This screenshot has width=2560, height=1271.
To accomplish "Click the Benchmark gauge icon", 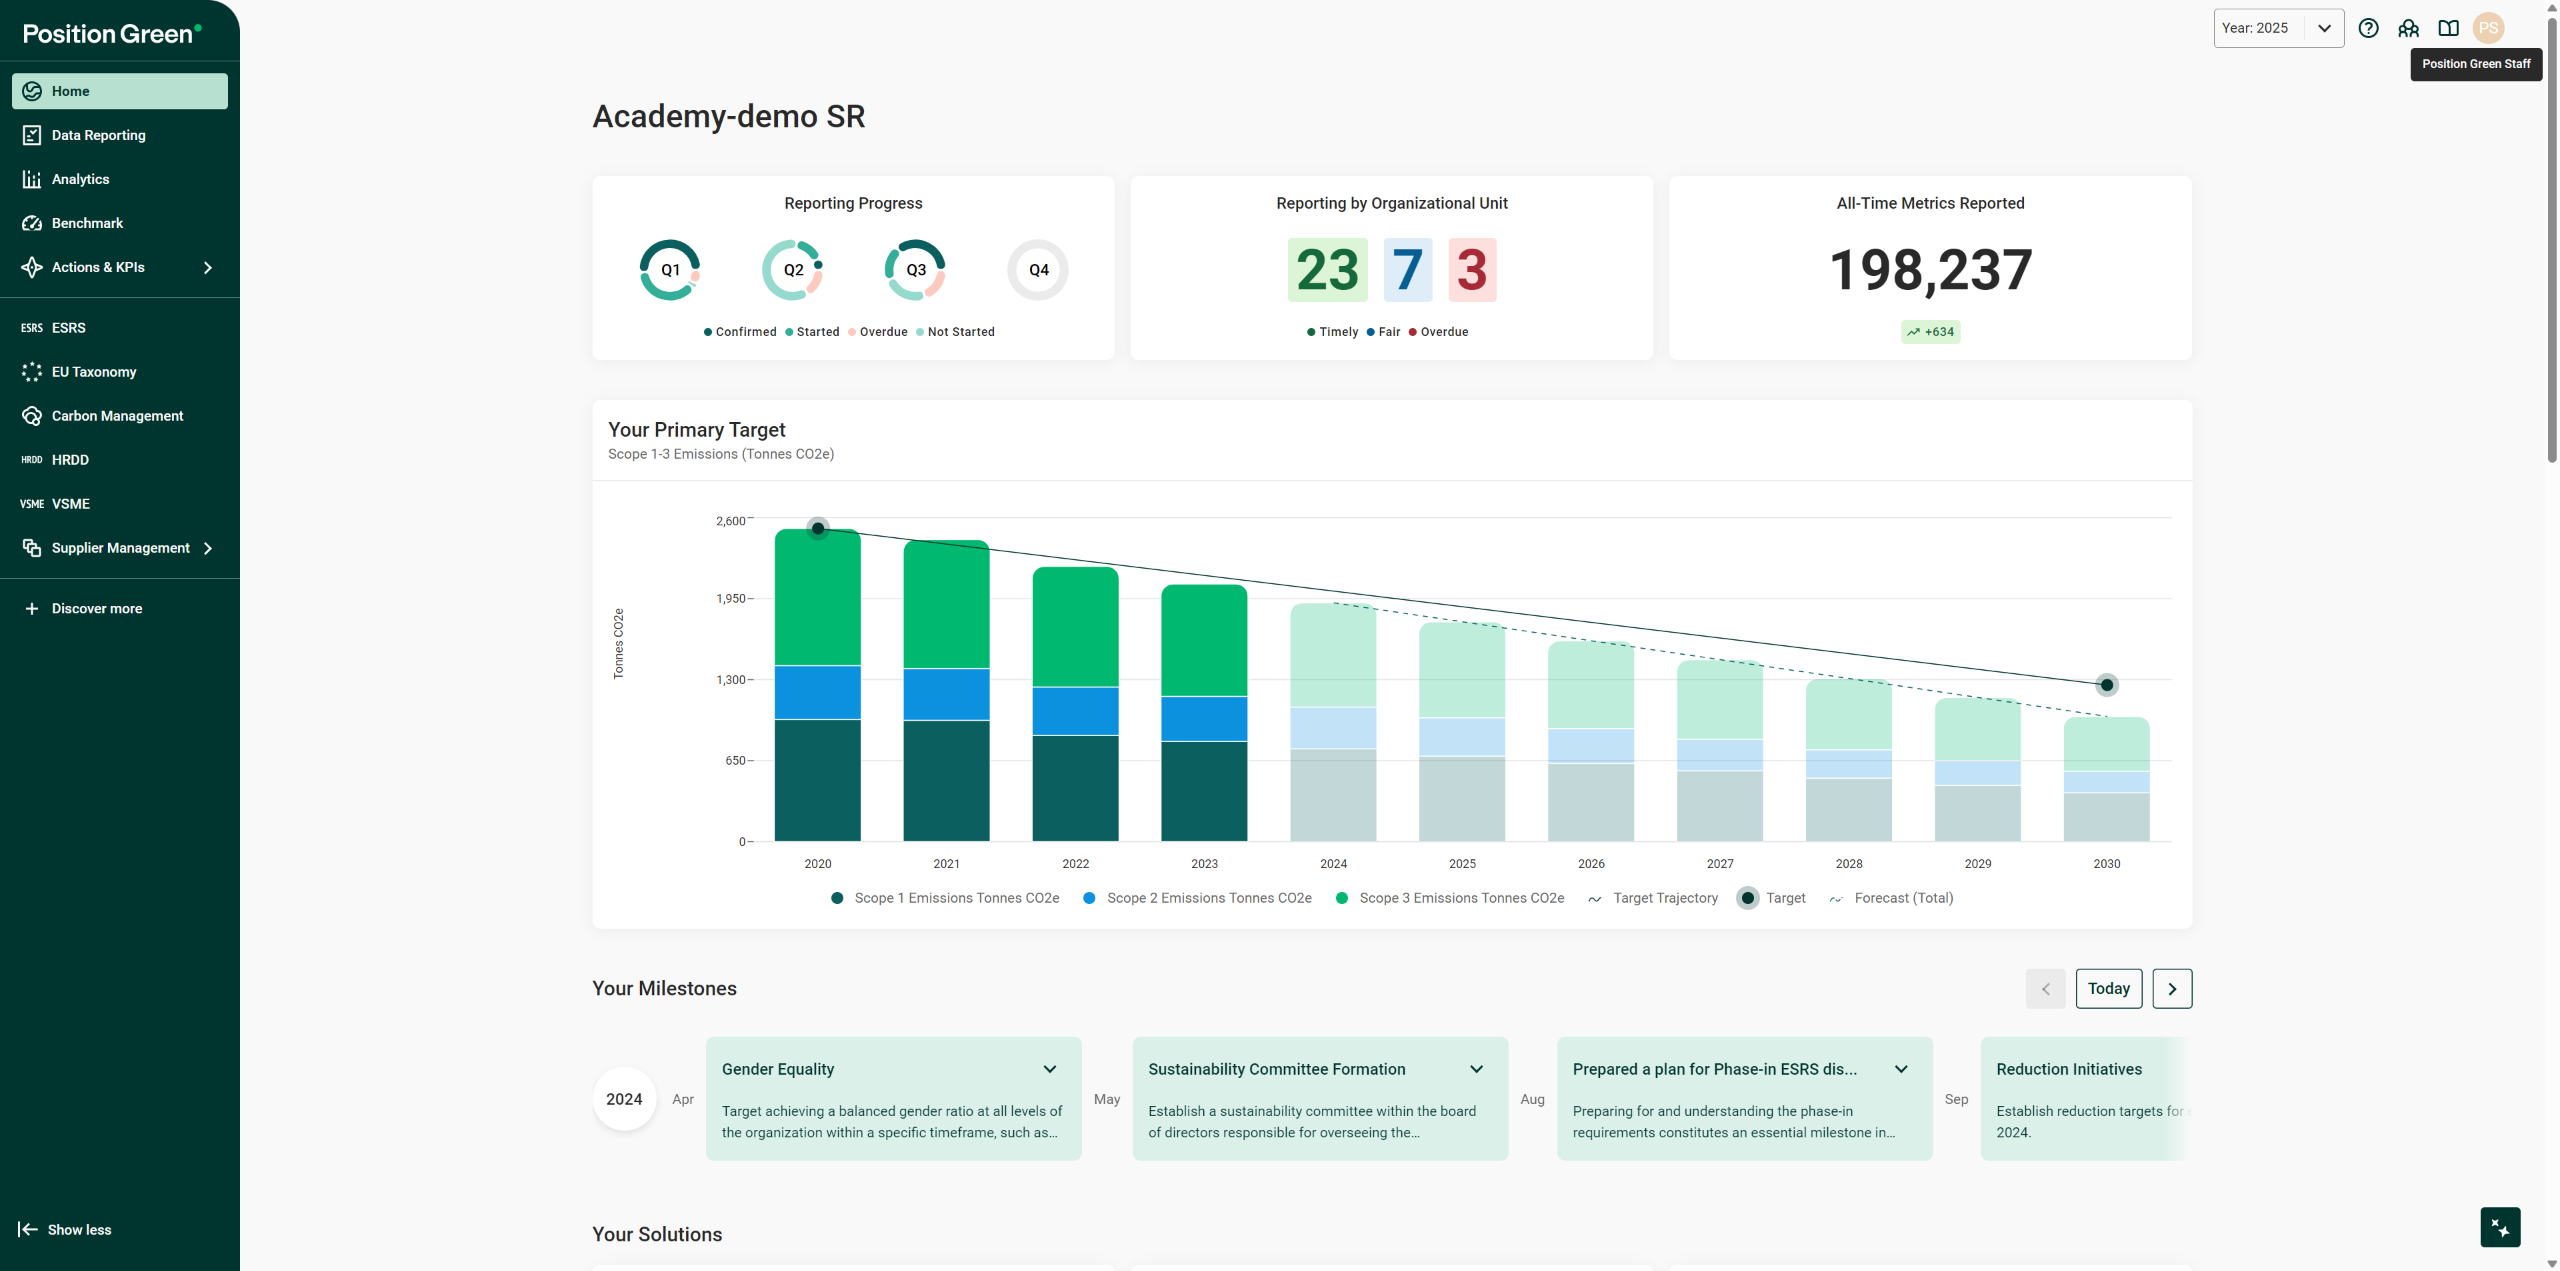I will (x=32, y=223).
